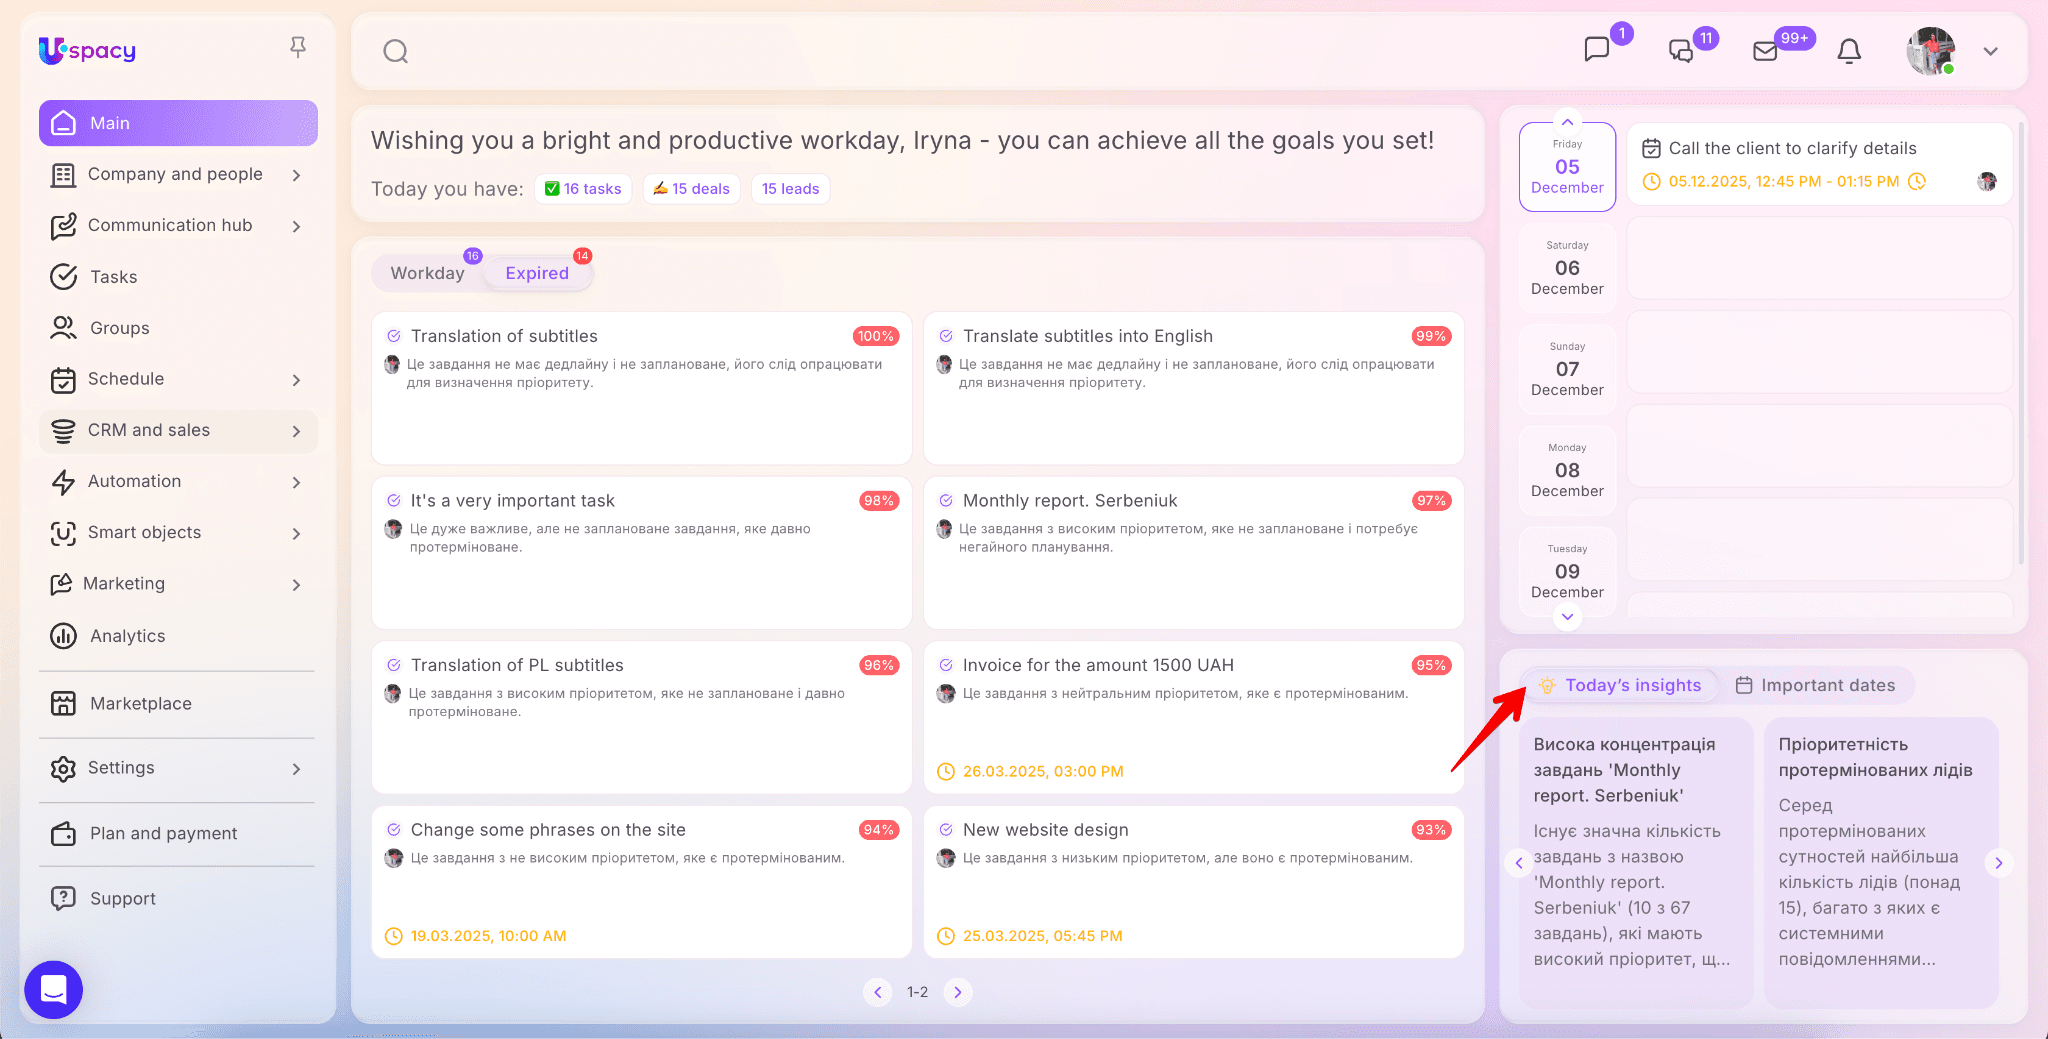This screenshot has width=2048, height=1039.
Task: Expand Automation submenu arrow
Action: tap(296, 482)
